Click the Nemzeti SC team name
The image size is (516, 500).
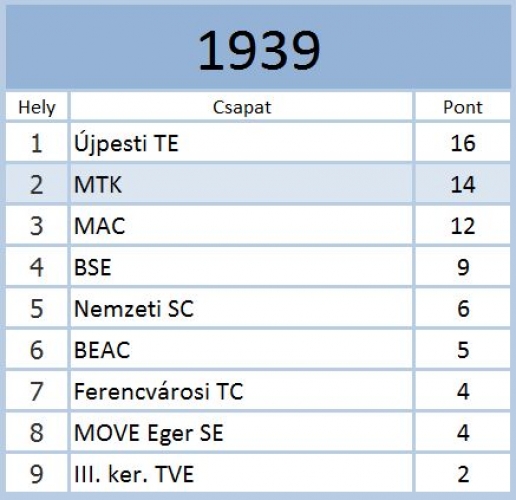pos(134,308)
